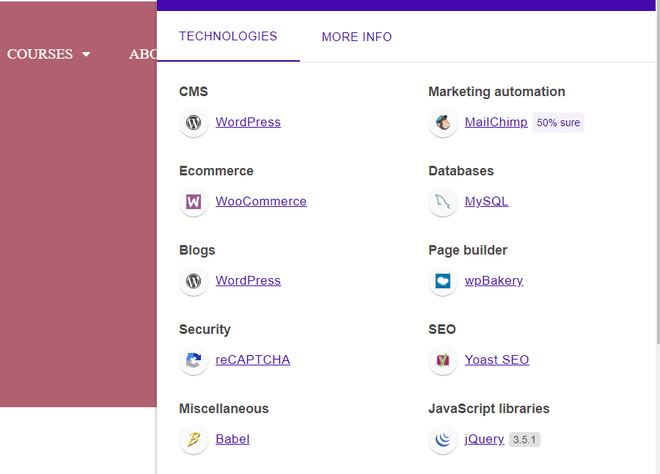Select the TECHNOLOGIES tab

point(228,37)
